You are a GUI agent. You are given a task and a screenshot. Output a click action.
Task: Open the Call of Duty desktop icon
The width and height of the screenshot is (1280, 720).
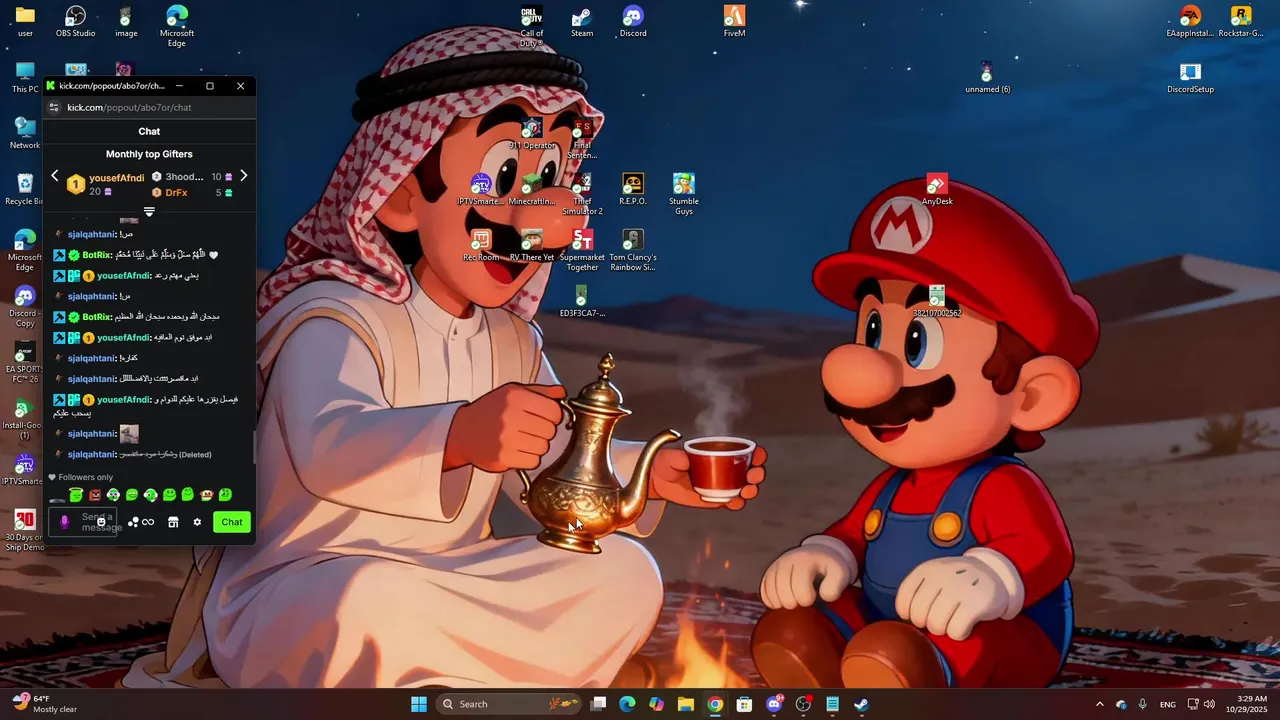(x=532, y=25)
